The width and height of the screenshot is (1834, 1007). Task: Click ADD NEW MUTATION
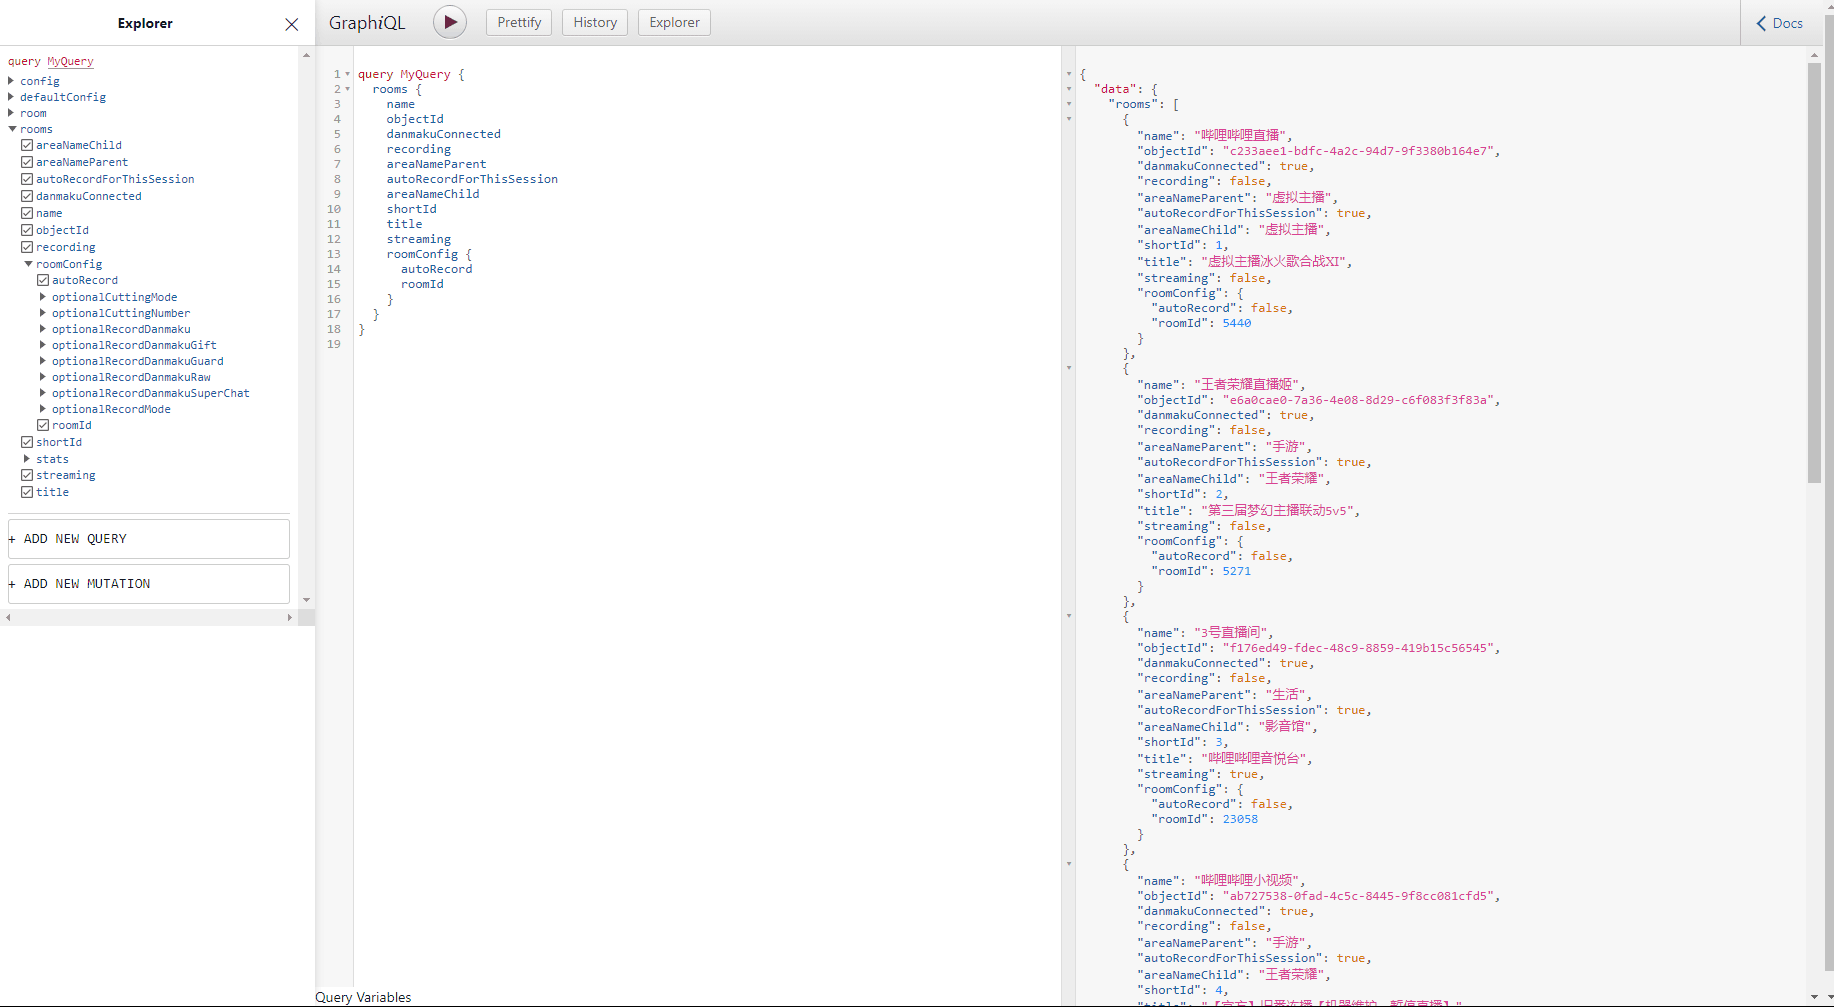pos(148,583)
